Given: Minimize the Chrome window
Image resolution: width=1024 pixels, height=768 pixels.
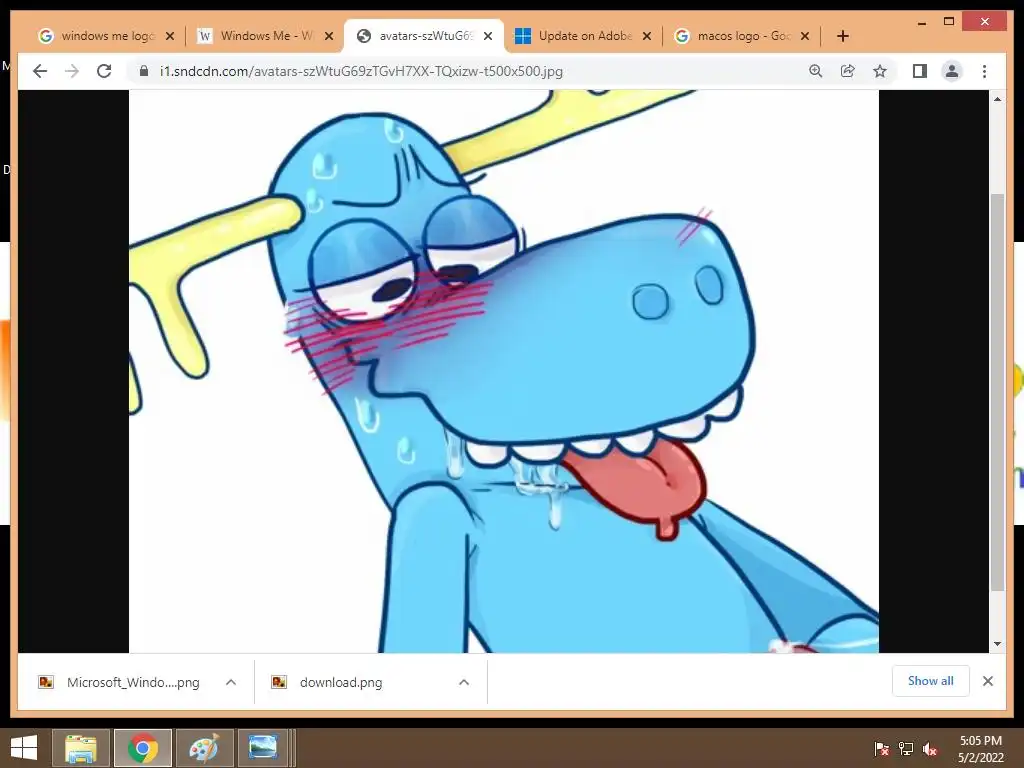Looking at the screenshot, I should tap(921, 22).
